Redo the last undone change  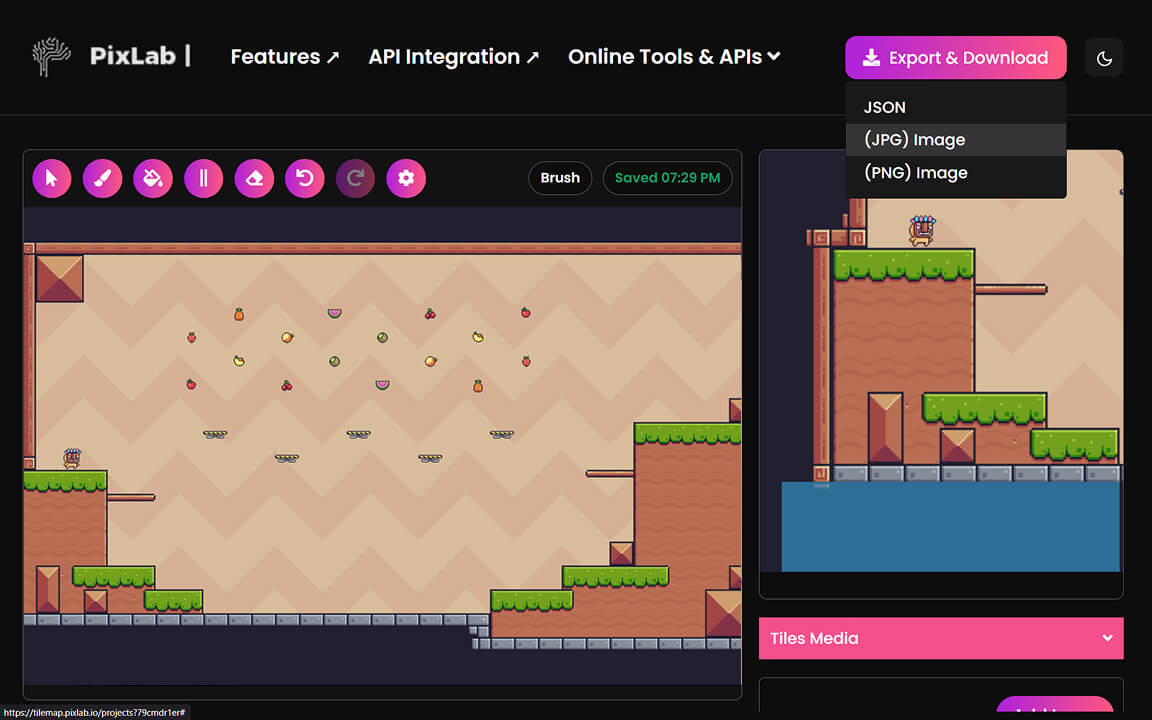355,178
